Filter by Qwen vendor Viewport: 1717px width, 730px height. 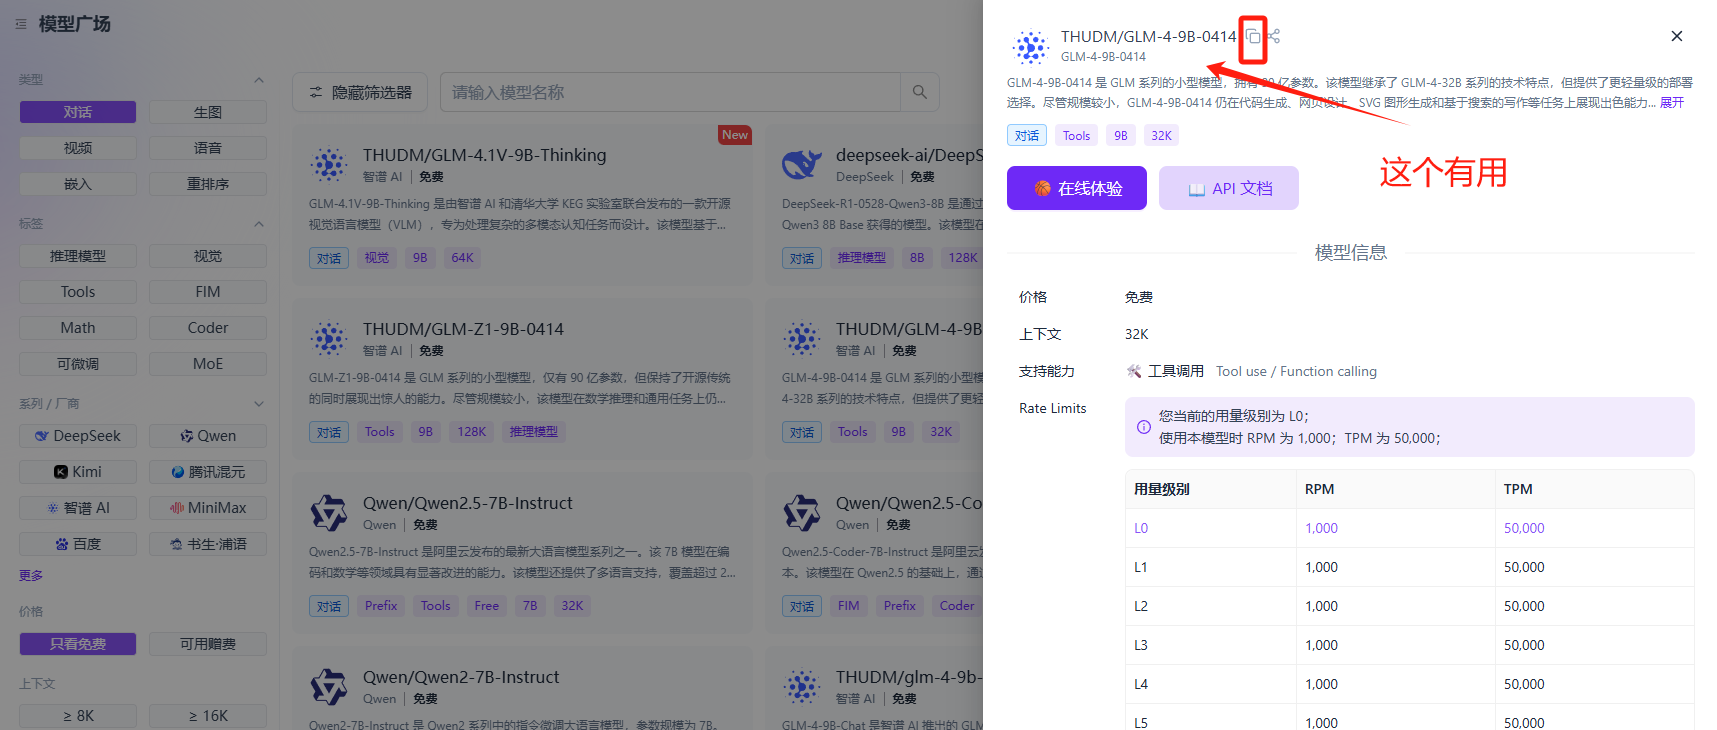208,436
